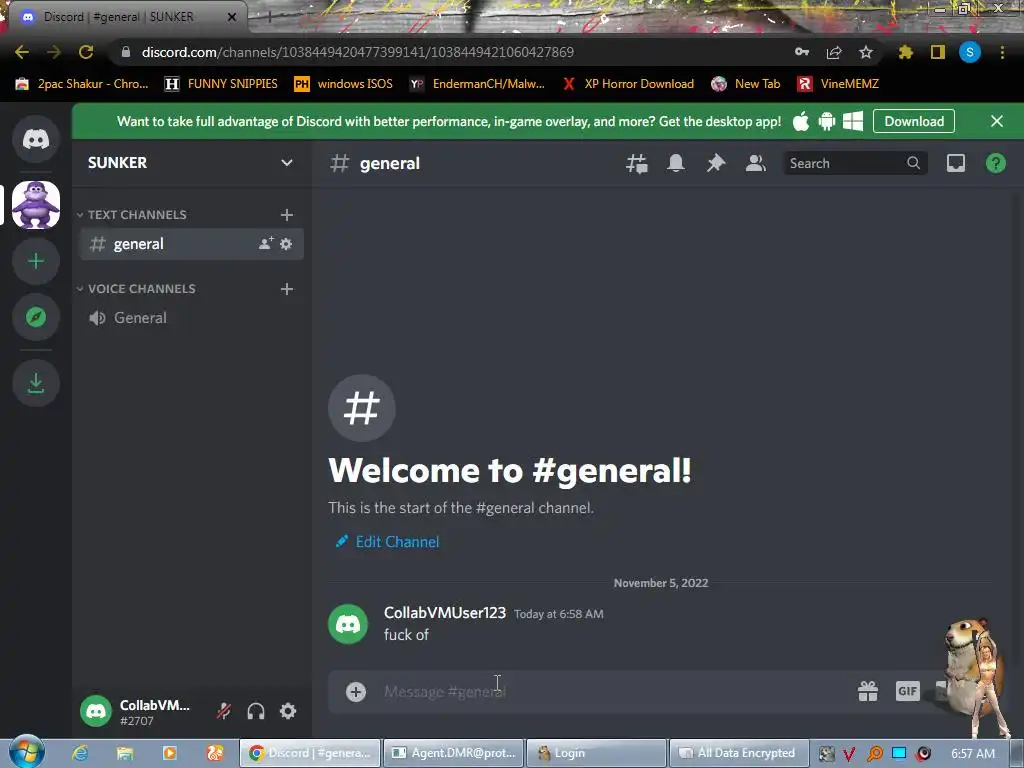Open Discord home direct messages icon
Image resolution: width=1024 pixels, height=768 pixels.
(x=36, y=139)
